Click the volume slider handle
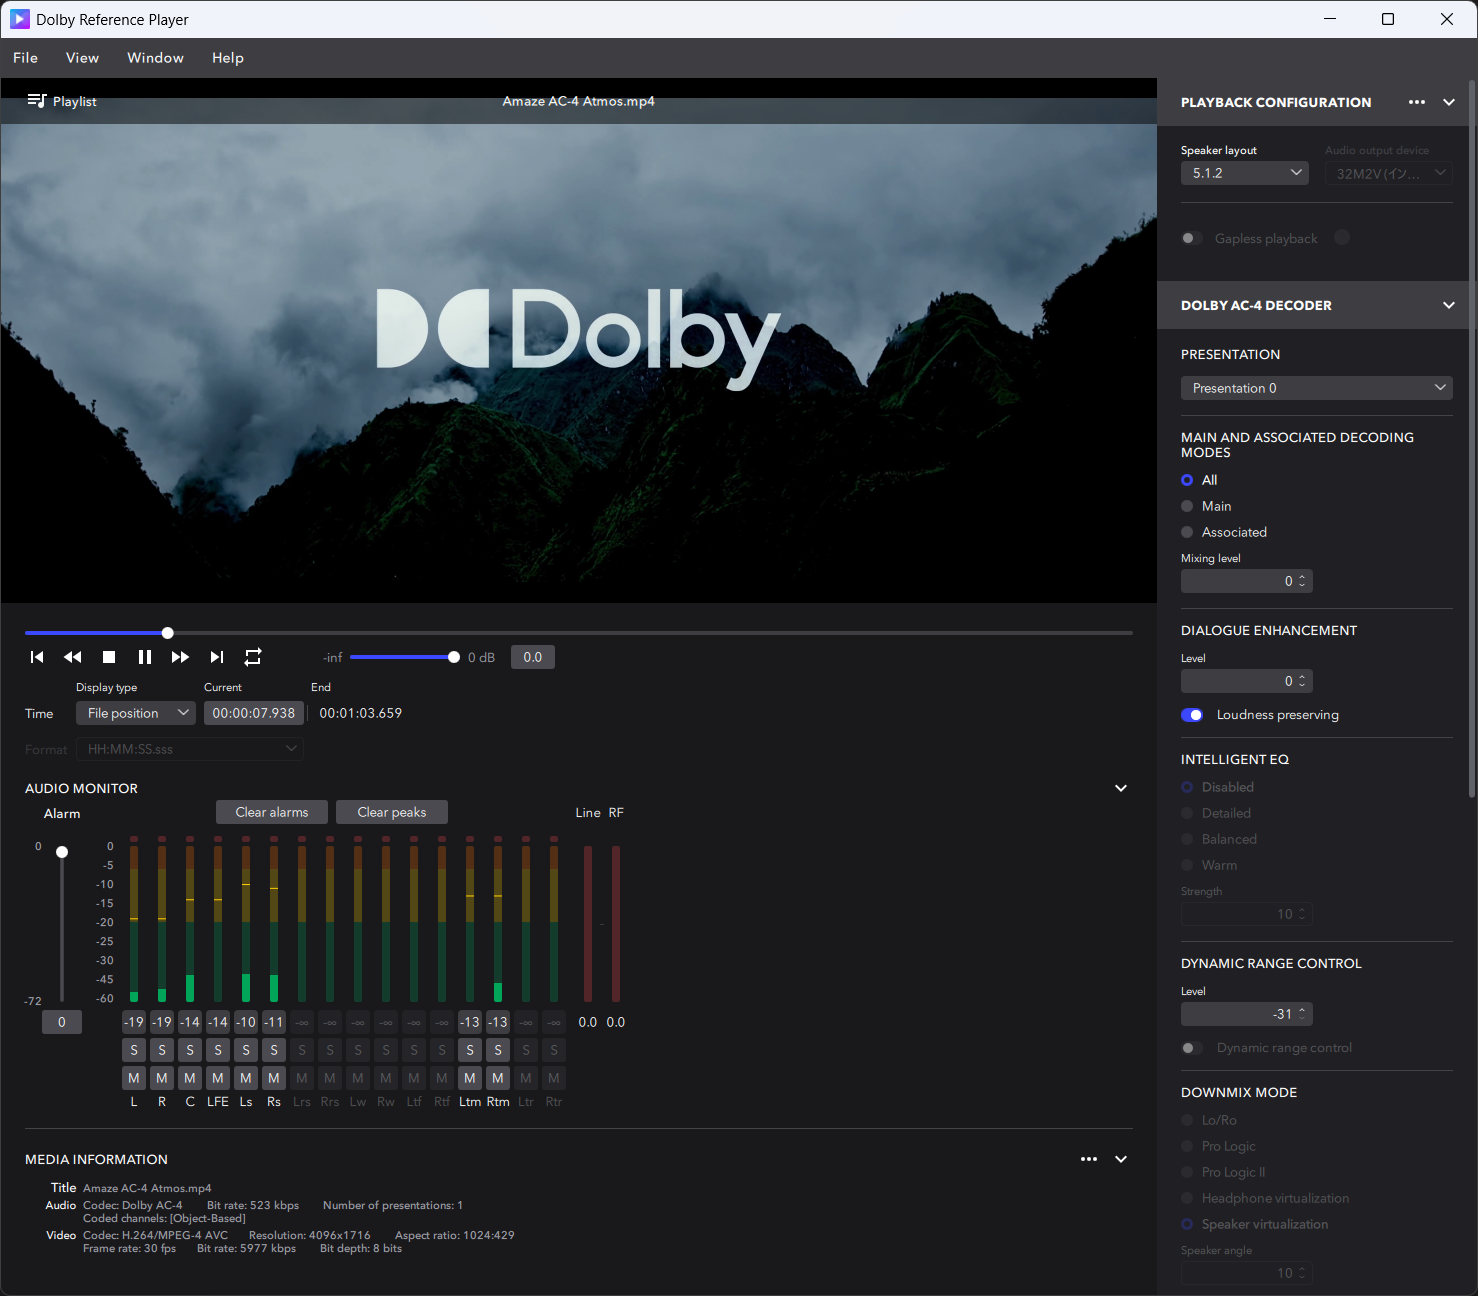Image resolution: width=1478 pixels, height=1296 pixels. 454,657
